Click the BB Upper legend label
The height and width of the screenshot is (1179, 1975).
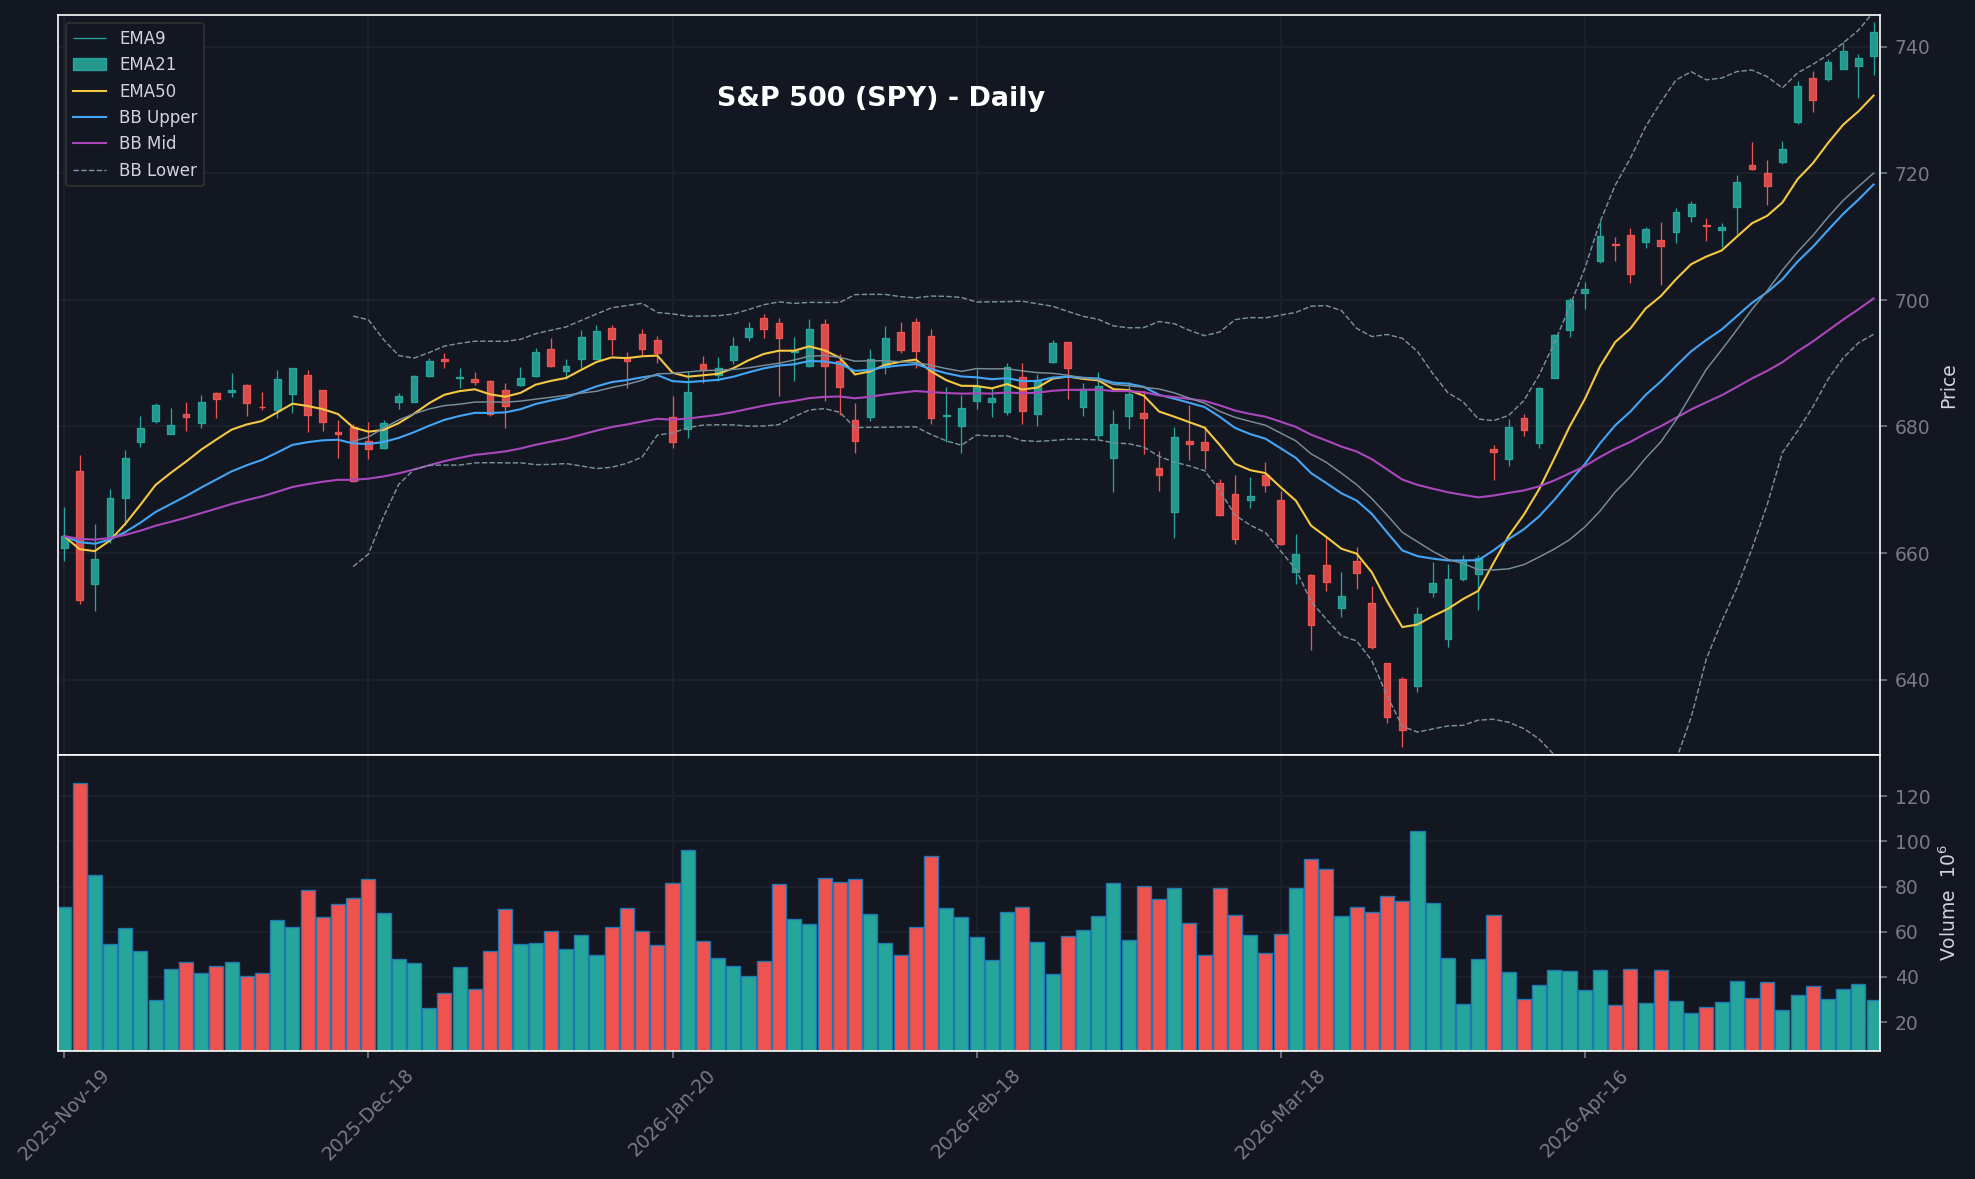(x=158, y=117)
